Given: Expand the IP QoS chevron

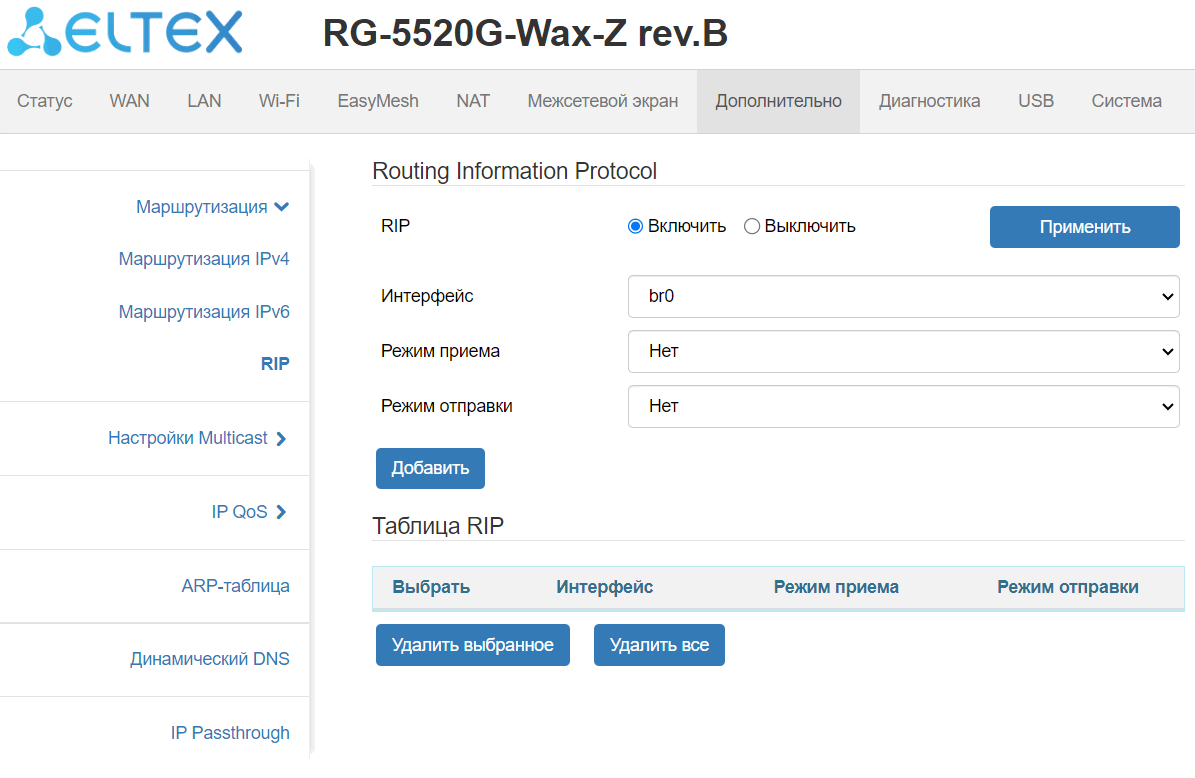Looking at the screenshot, I should (281, 512).
